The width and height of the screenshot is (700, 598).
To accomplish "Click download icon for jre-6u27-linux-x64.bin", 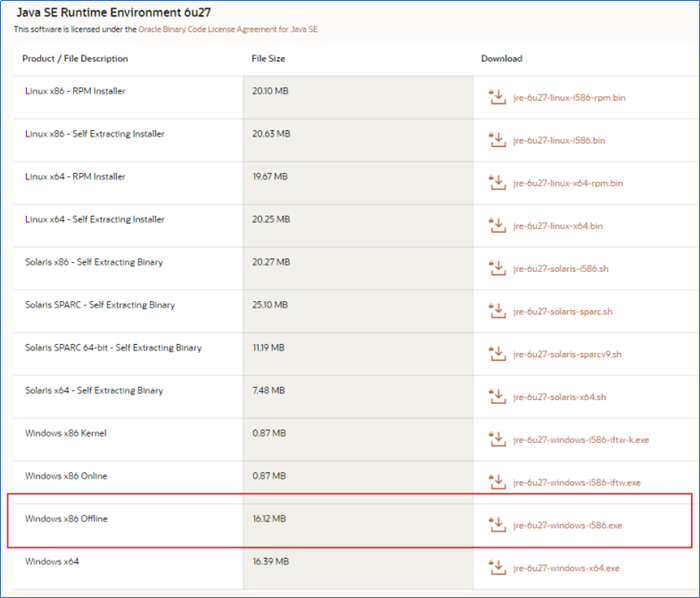I will [497, 225].
